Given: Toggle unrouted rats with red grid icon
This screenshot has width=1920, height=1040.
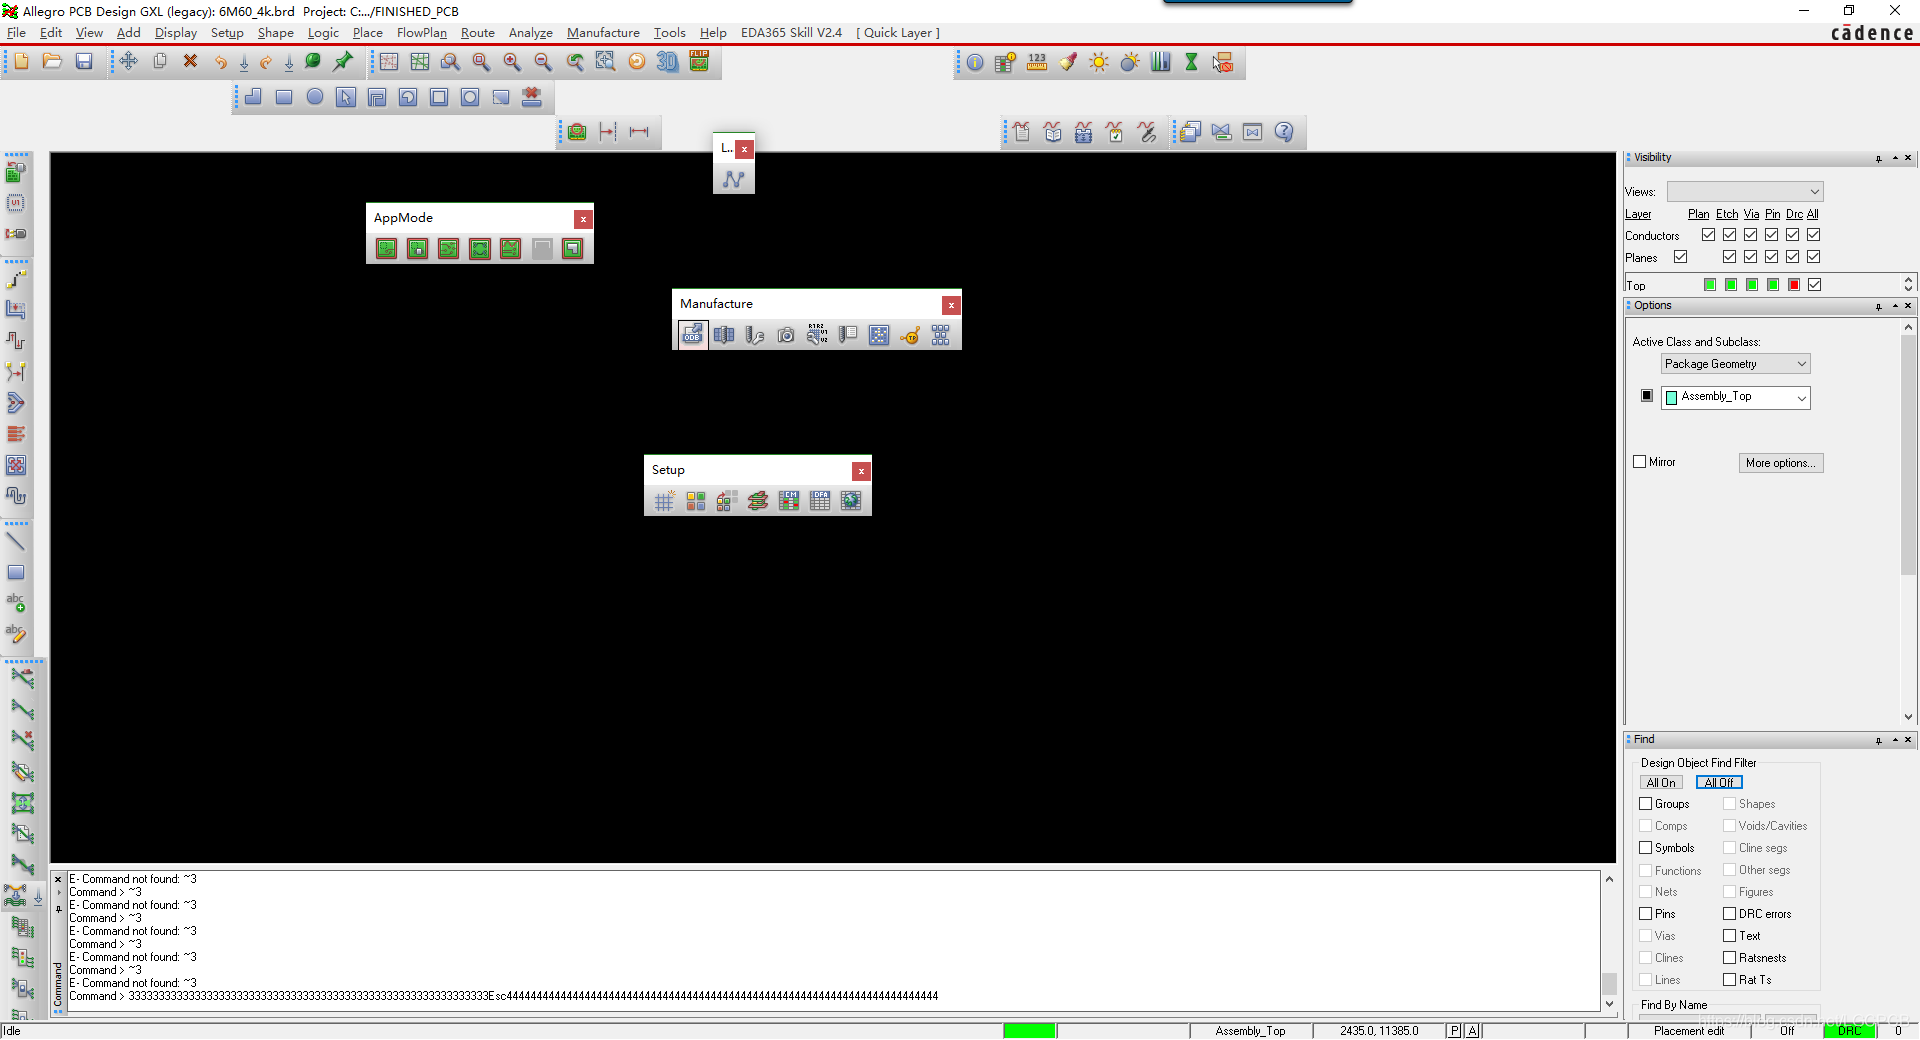Looking at the screenshot, I should [389, 62].
